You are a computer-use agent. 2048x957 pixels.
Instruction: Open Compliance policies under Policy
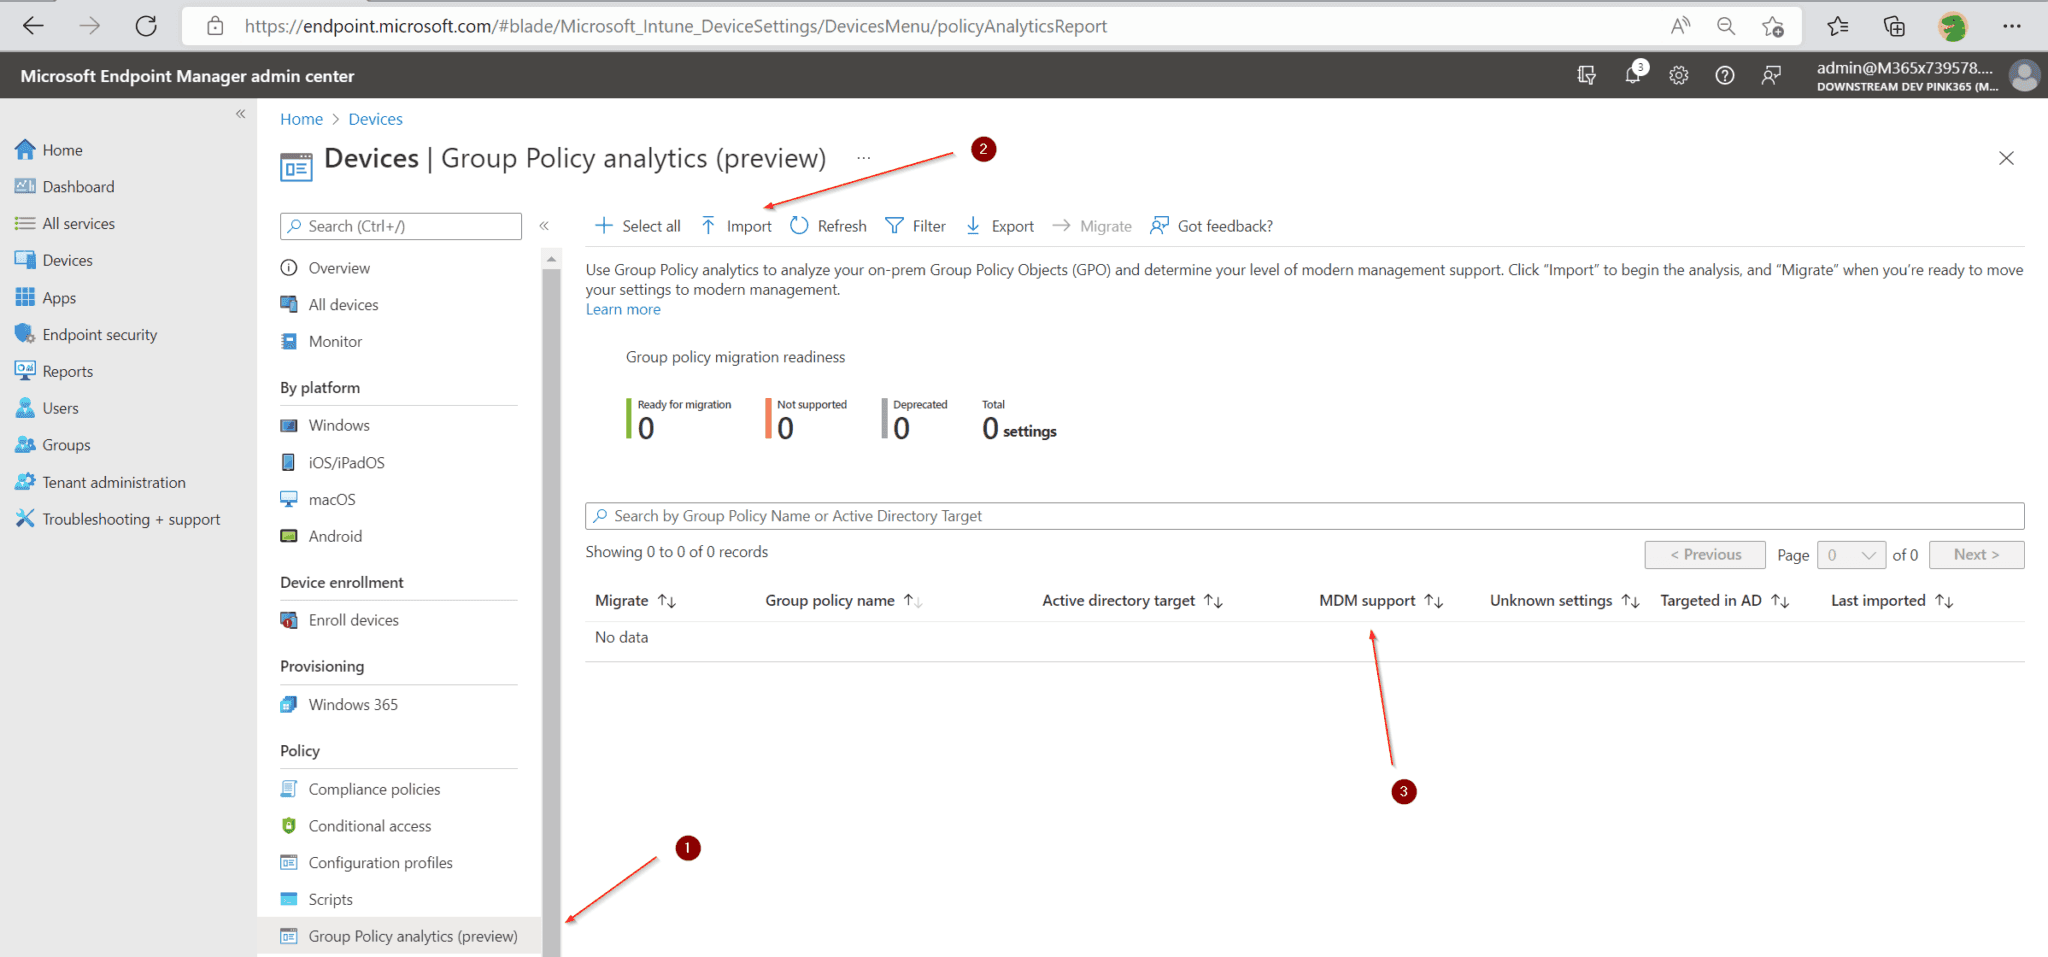click(374, 788)
